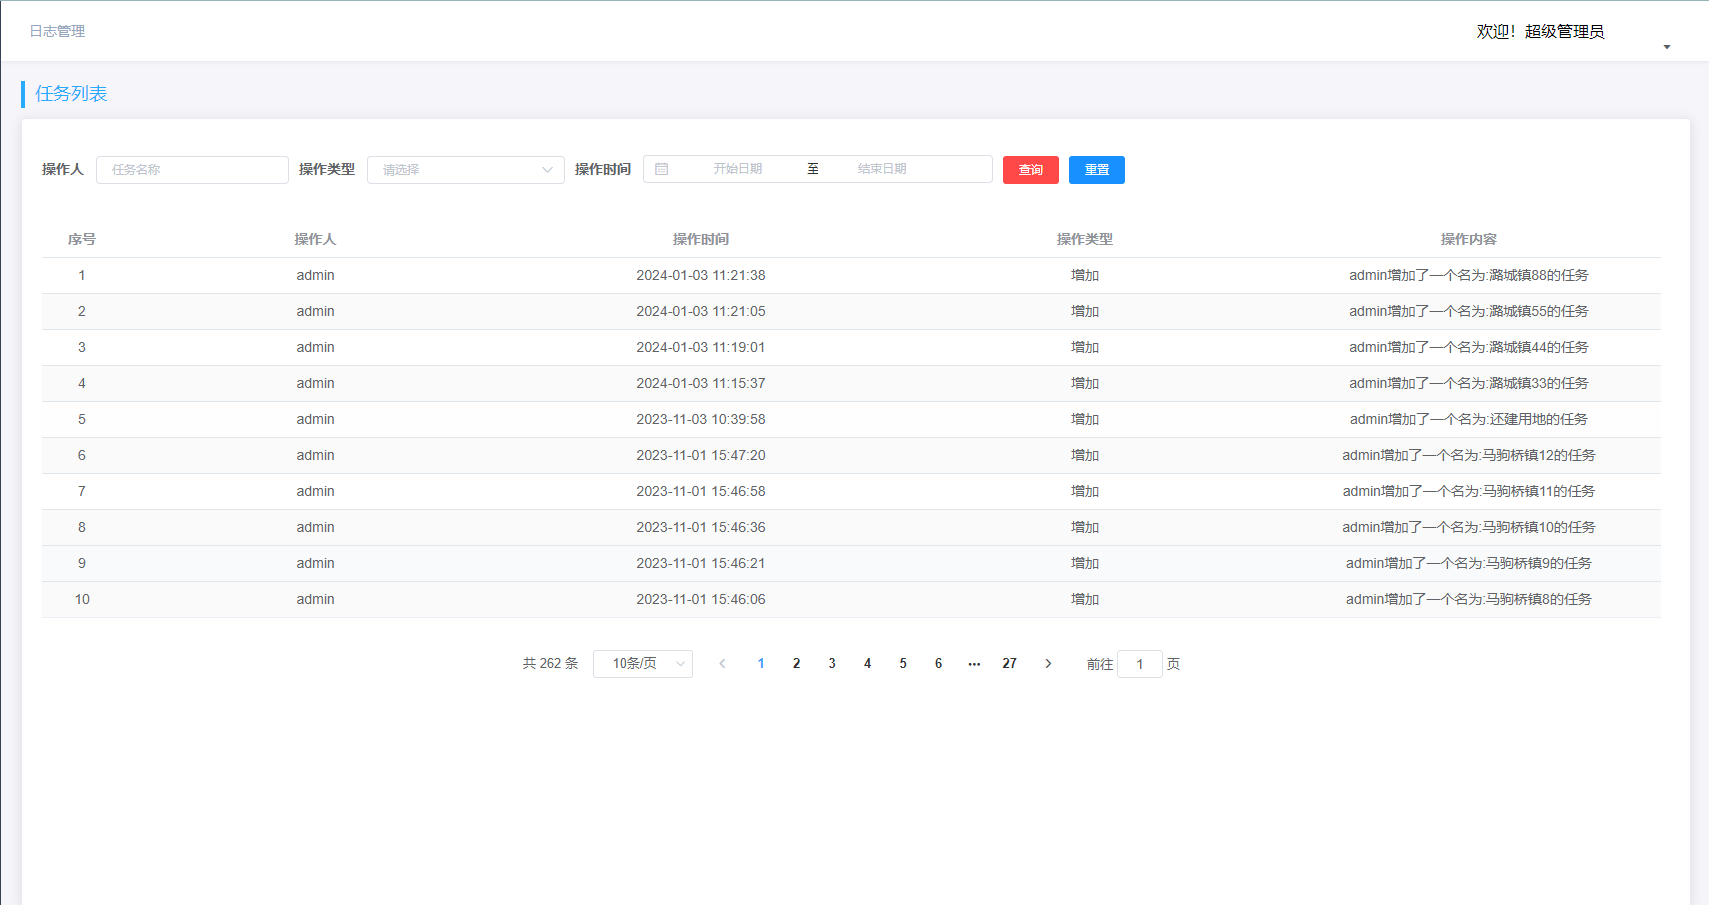This screenshot has width=1709, height=905.
Task: Click the page jump number input
Action: pyautogui.click(x=1140, y=664)
